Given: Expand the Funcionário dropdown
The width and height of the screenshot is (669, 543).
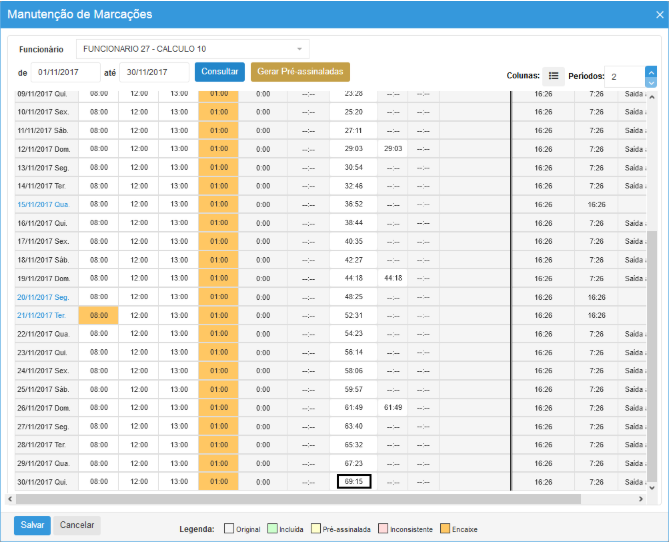Looking at the screenshot, I should tap(299, 49).
